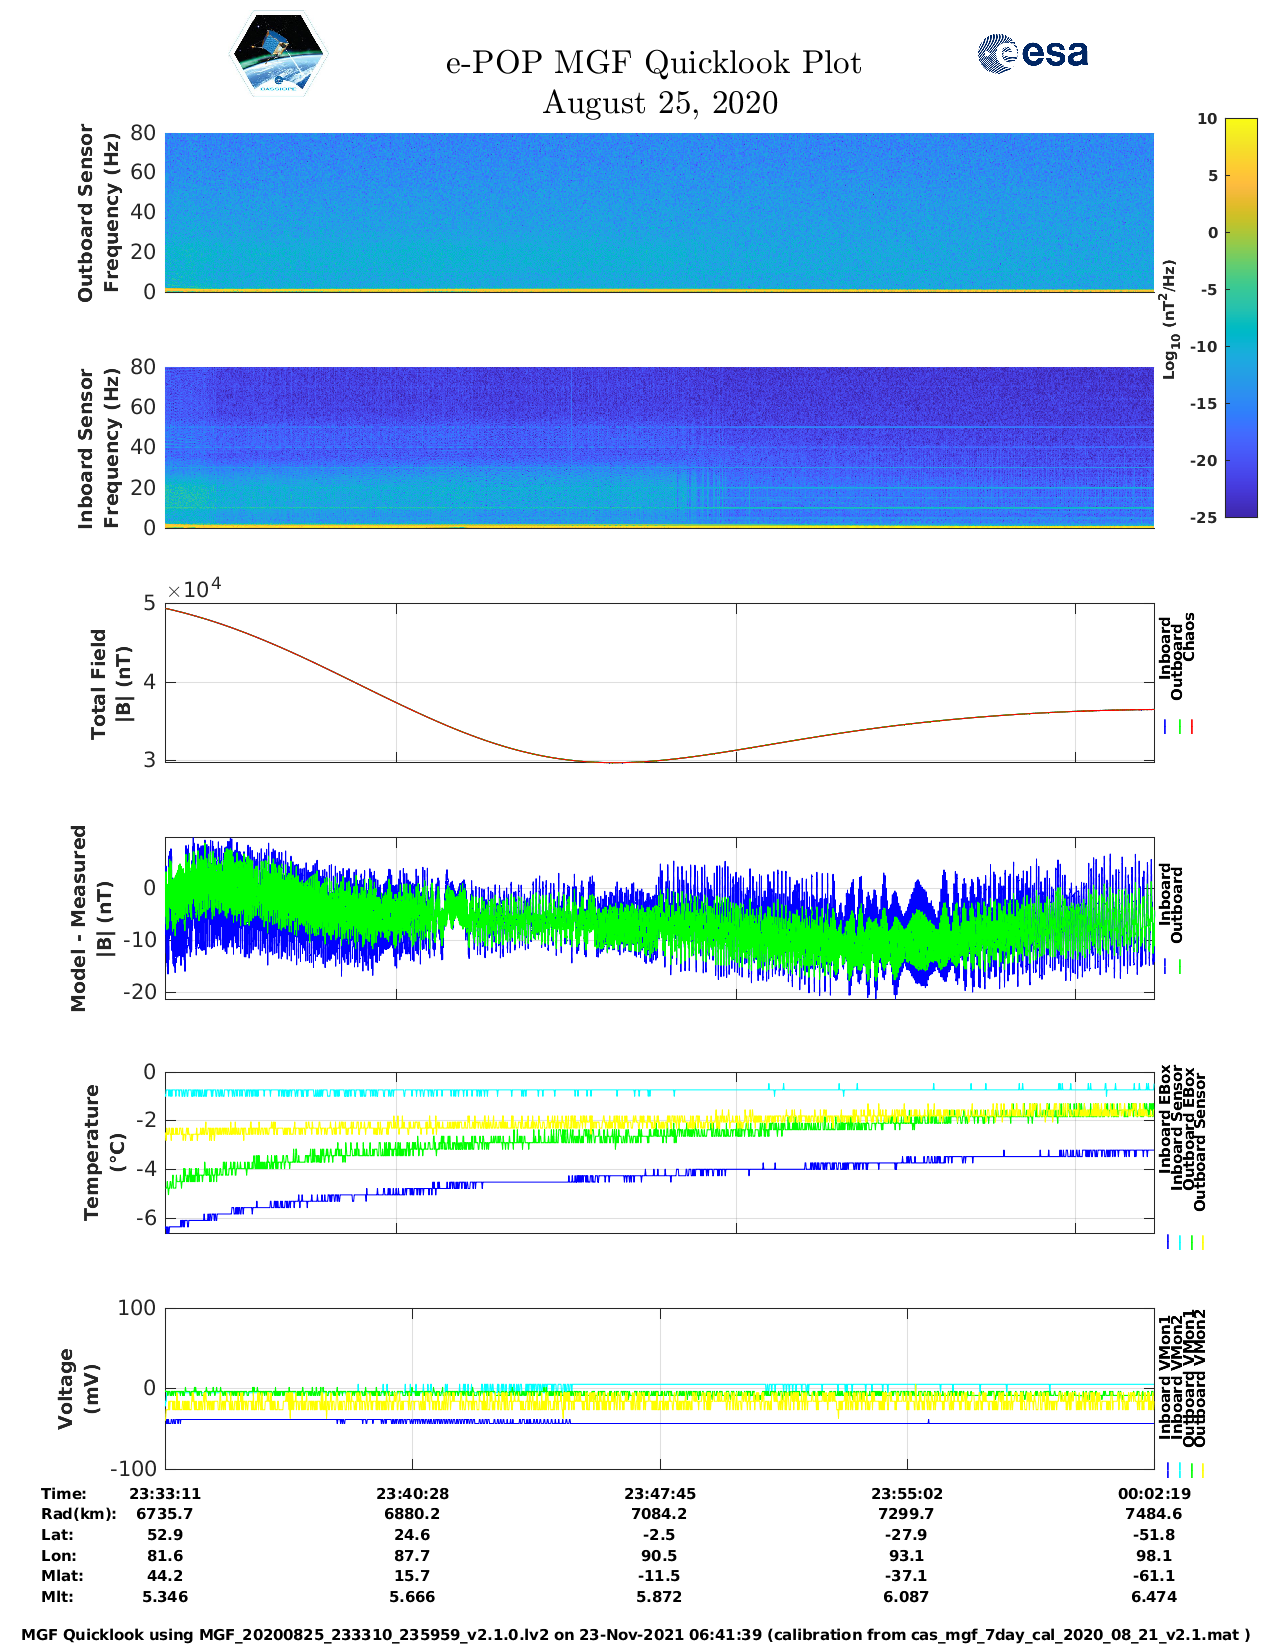Click the minimum of the Total Field curve
The image size is (1275, 1650).
point(612,762)
